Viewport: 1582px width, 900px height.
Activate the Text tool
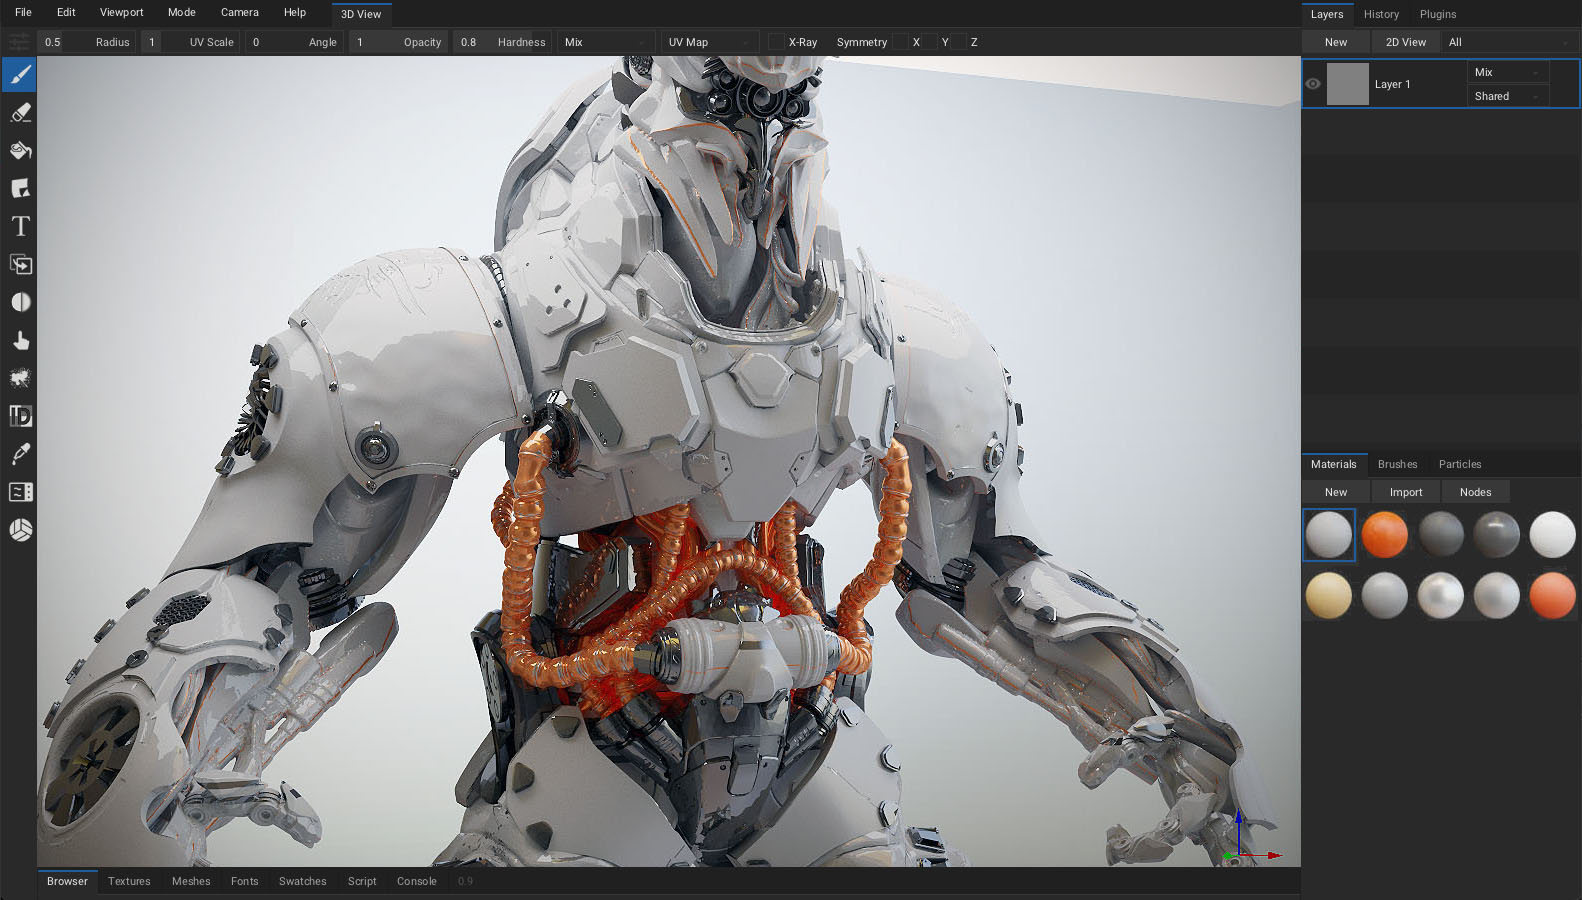tap(20, 227)
